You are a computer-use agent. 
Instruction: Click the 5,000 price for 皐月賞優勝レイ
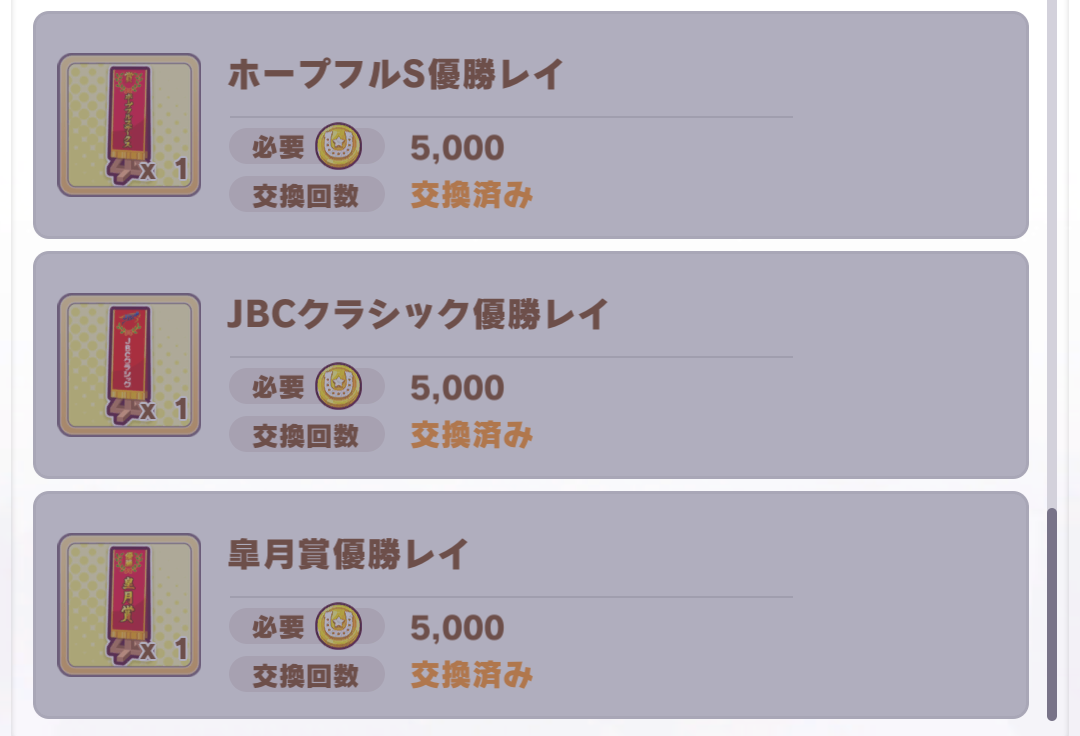coord(457,628)
